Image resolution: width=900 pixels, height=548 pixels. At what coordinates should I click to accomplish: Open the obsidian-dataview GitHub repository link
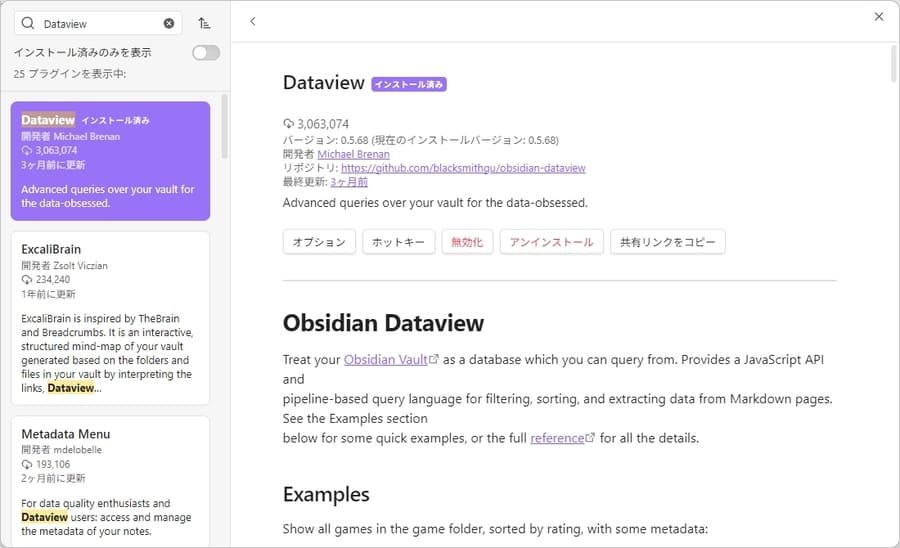(463, 168)
